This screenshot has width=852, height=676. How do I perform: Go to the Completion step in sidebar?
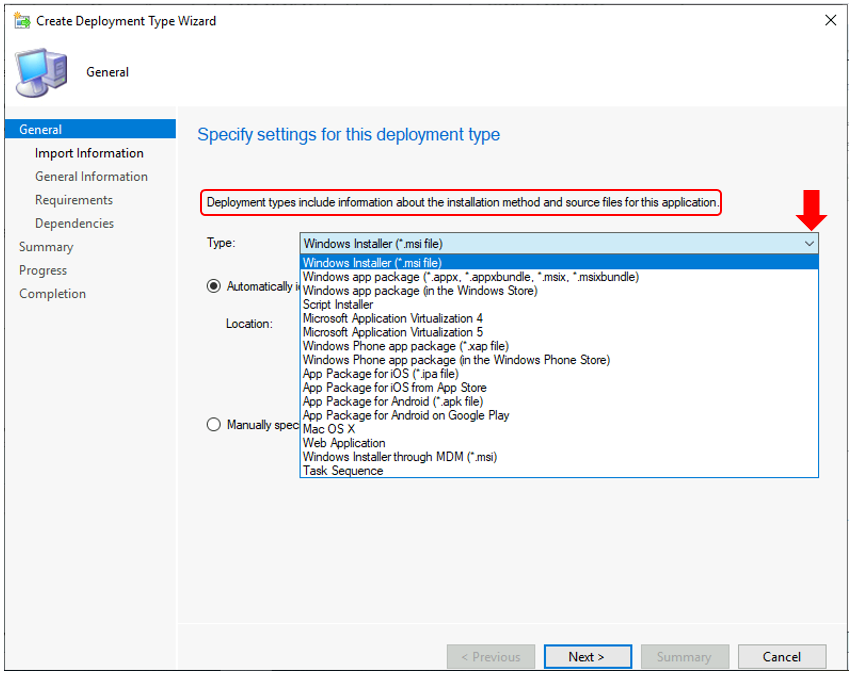click(x=52, y=293)
